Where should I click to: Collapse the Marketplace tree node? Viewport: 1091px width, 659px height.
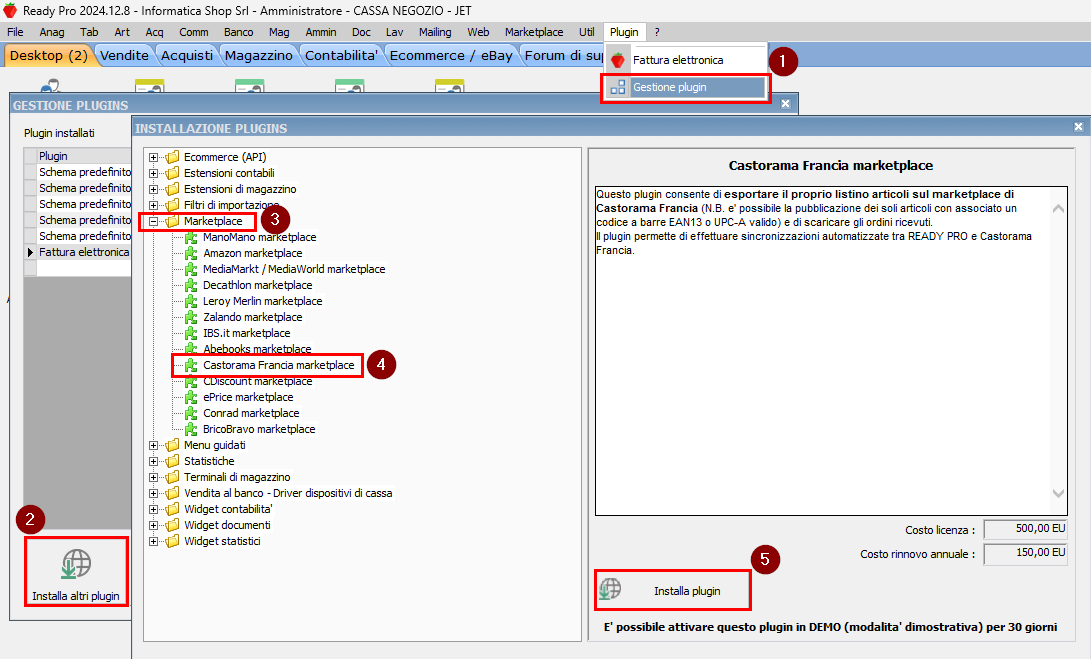tap(153, 221)
